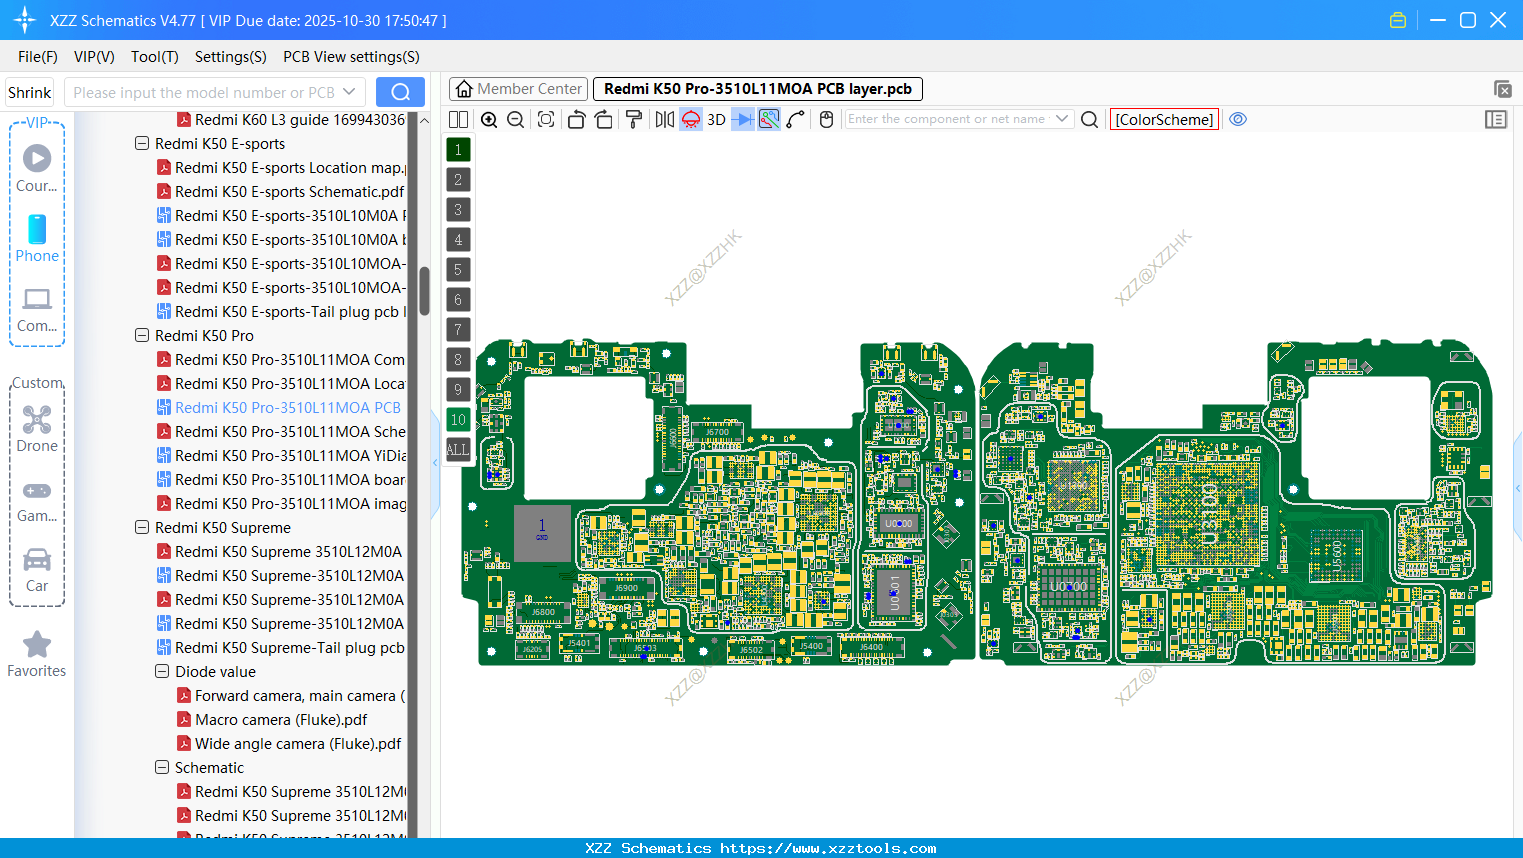Switch the board to 3D view
The height and width of the screenshot is (858, 1523).
click(715, 119)
